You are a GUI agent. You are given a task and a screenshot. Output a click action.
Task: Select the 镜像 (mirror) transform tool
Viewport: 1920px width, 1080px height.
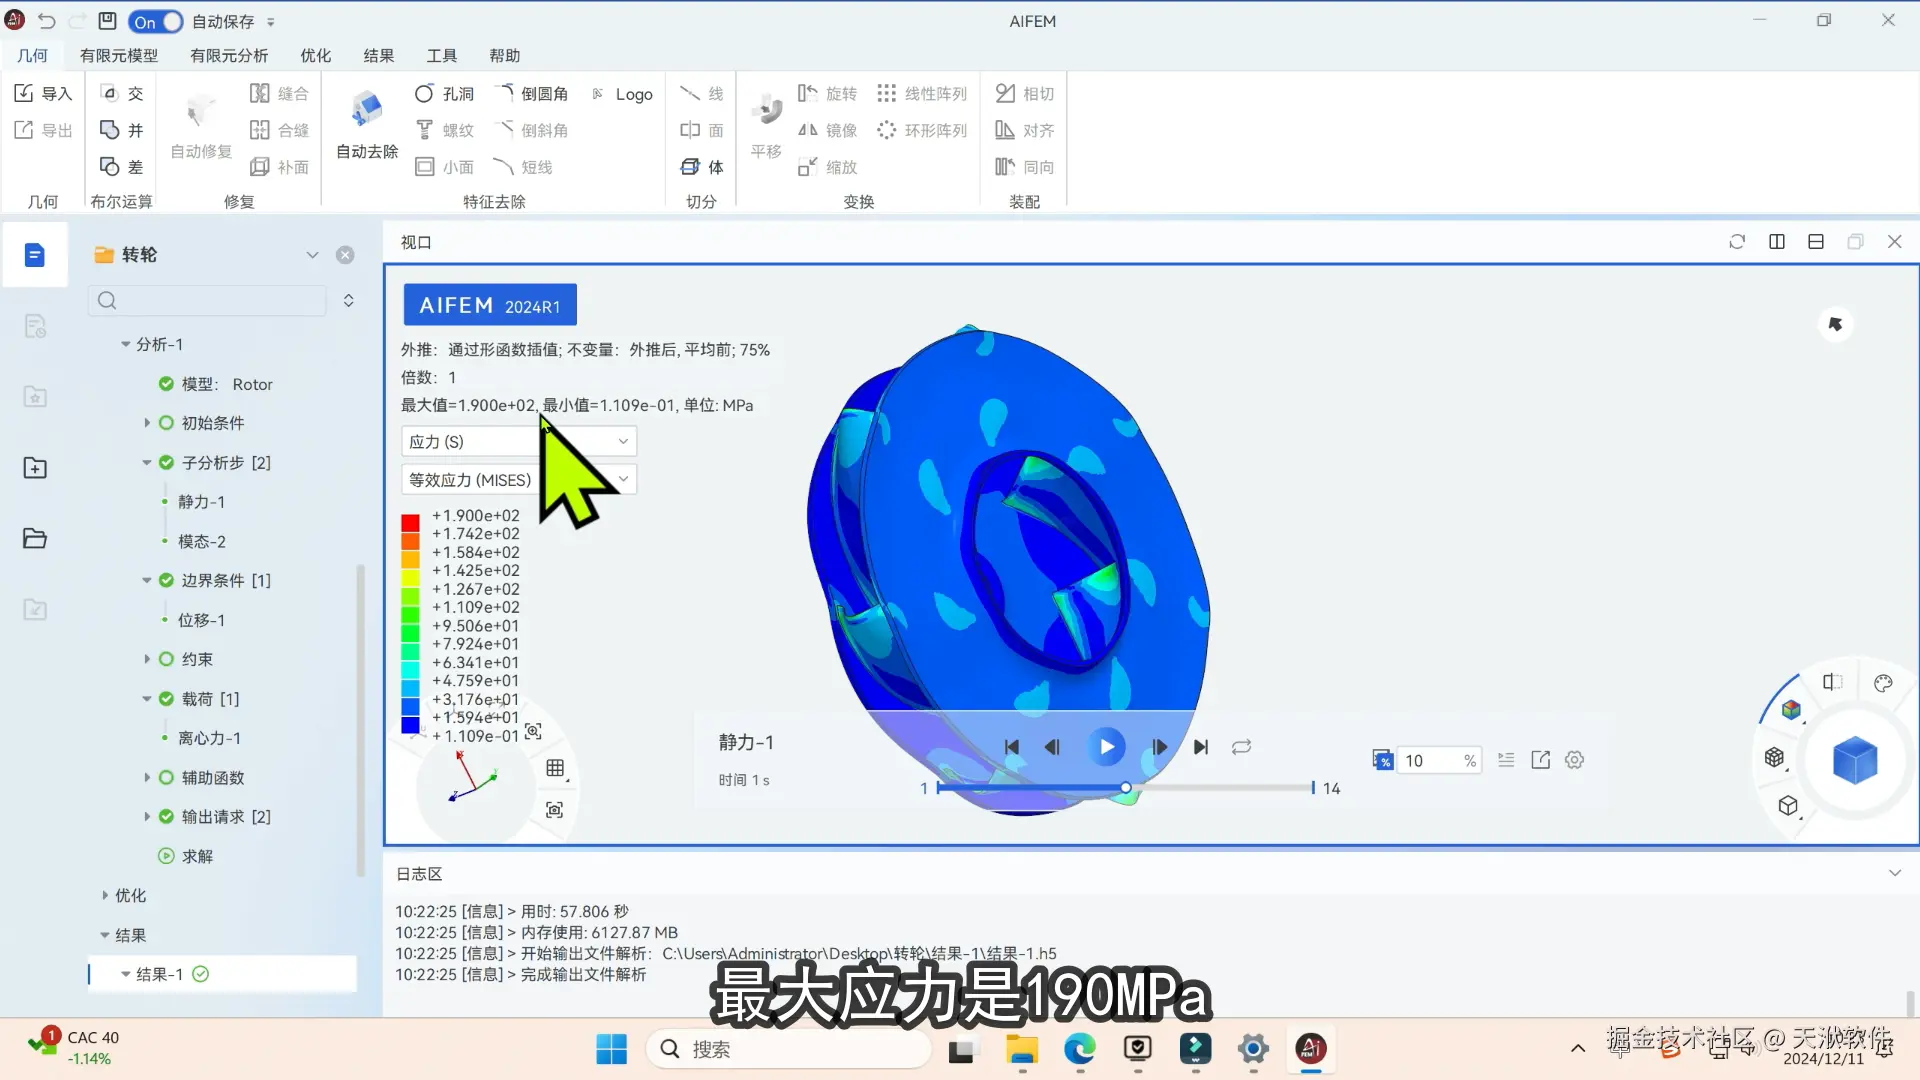click(x=827, y=130)
